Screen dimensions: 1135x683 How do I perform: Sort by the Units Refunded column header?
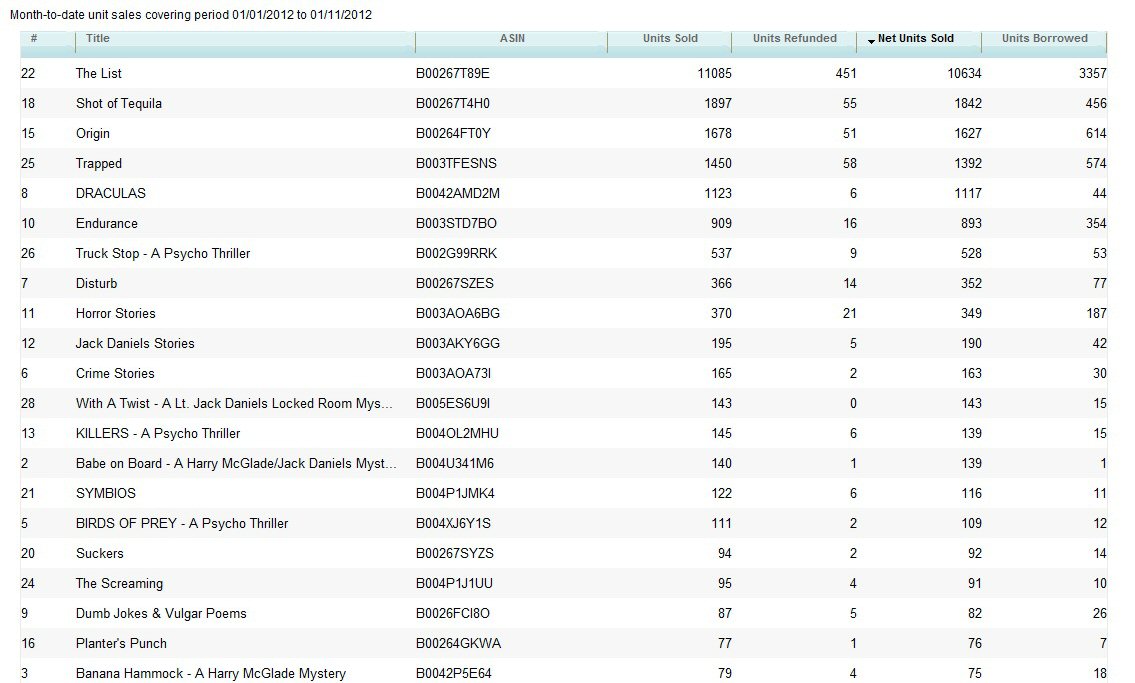click(794, 39)
